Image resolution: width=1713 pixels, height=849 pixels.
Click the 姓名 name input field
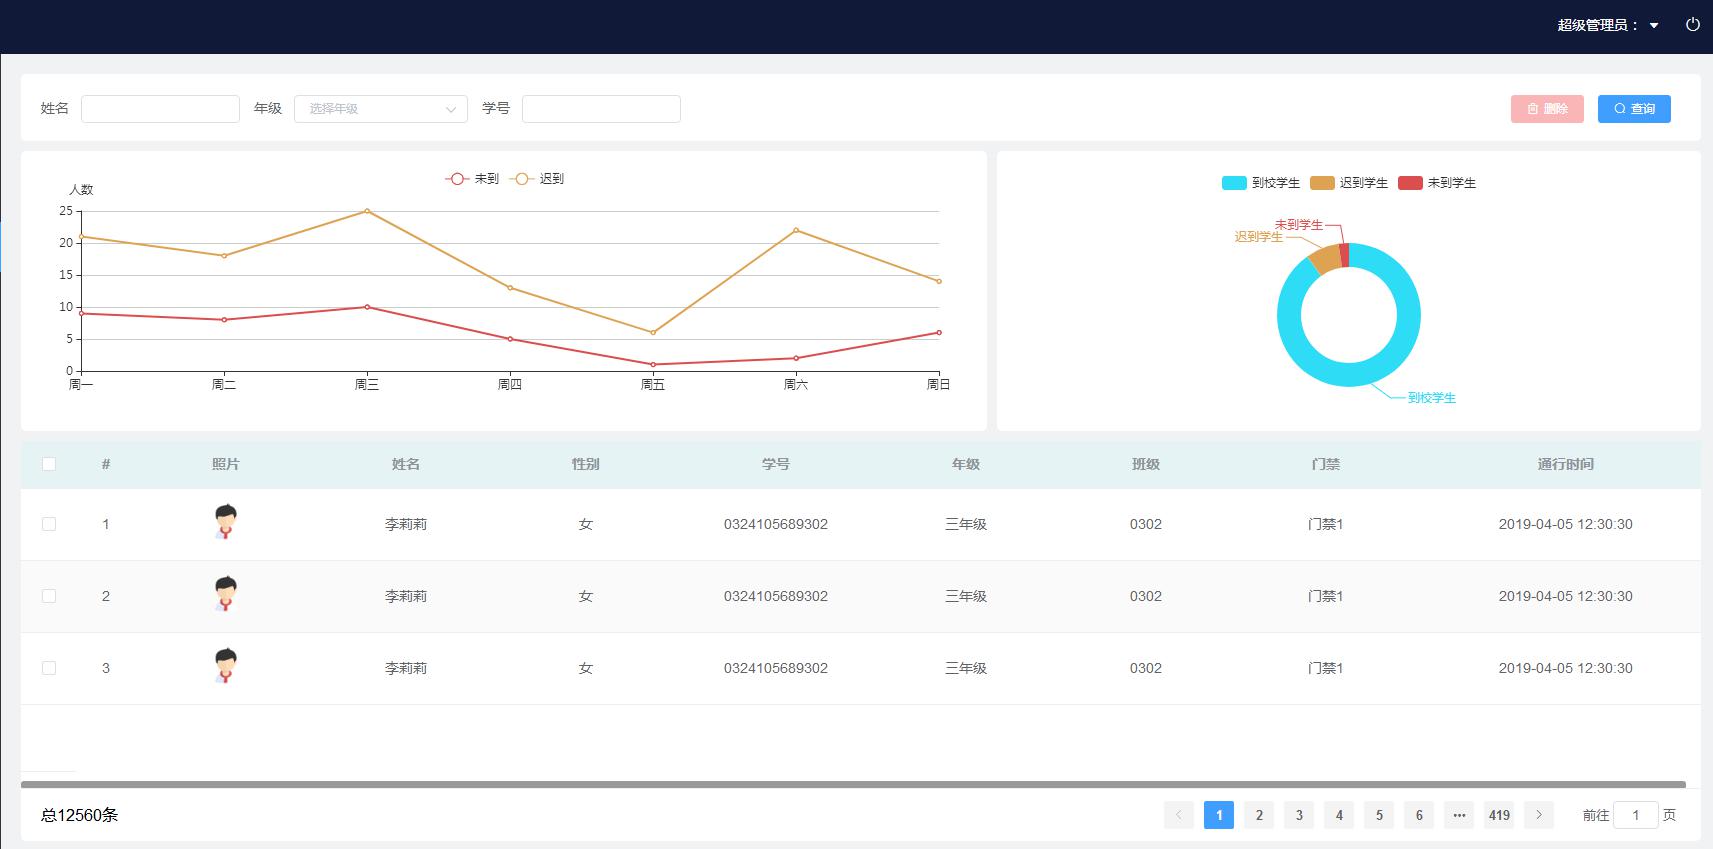tap(160, 109)
